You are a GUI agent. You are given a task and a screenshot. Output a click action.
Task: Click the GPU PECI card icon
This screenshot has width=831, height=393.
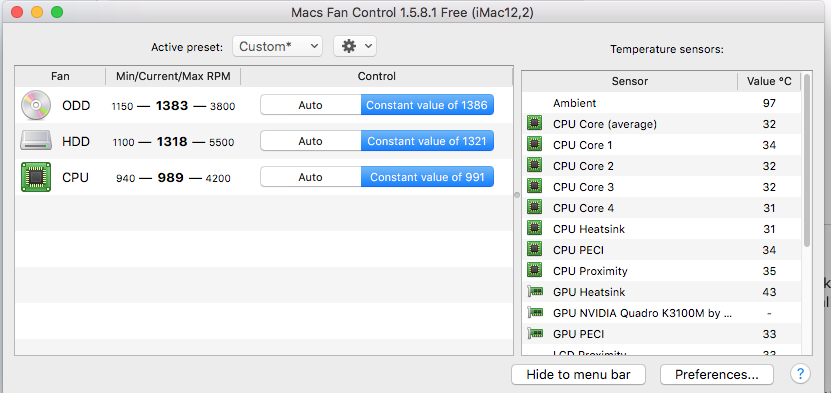point(536,334)
